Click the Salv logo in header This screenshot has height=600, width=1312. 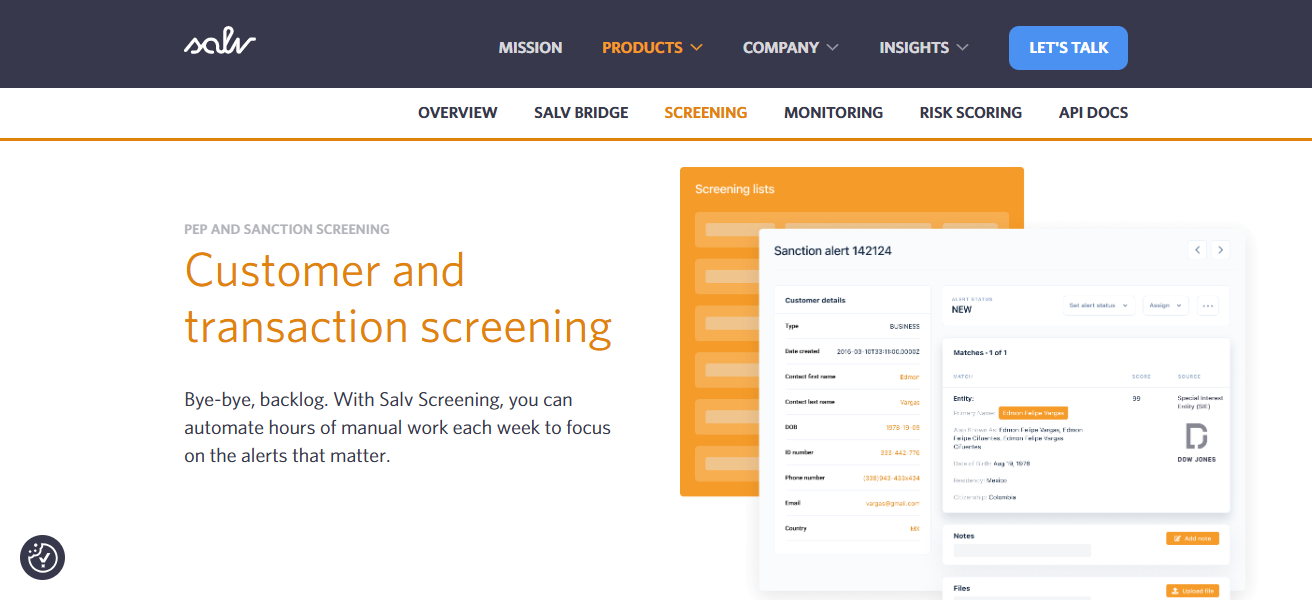[219, 43]
